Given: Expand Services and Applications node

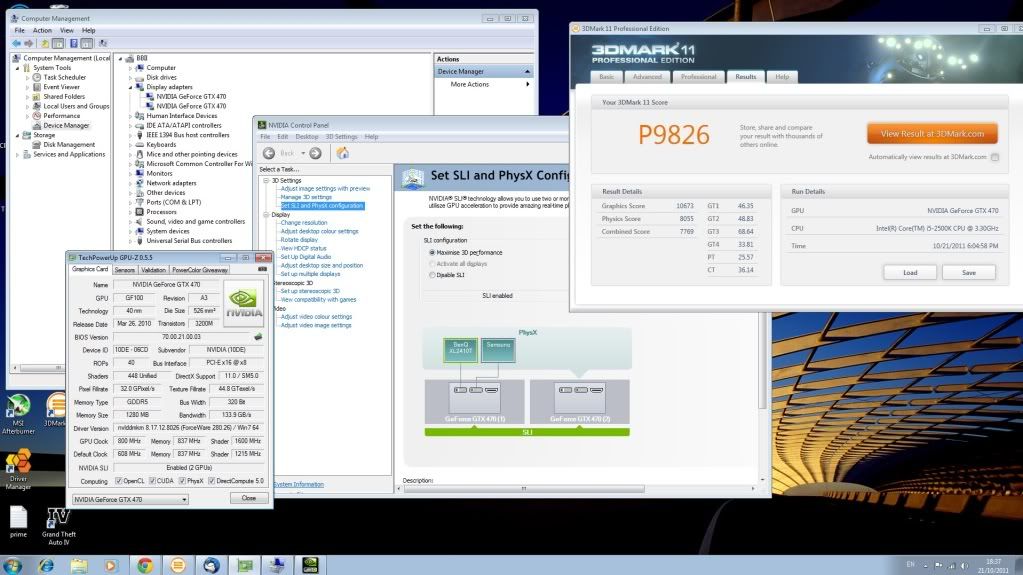Looking at the screenshot, I should click(x=18, y=155).
